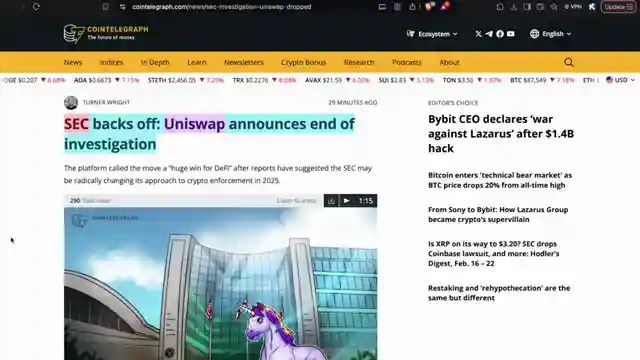Open author Turner Wright's profile link
The height and width of the screenshot is (360, 640).
(106, 102)
